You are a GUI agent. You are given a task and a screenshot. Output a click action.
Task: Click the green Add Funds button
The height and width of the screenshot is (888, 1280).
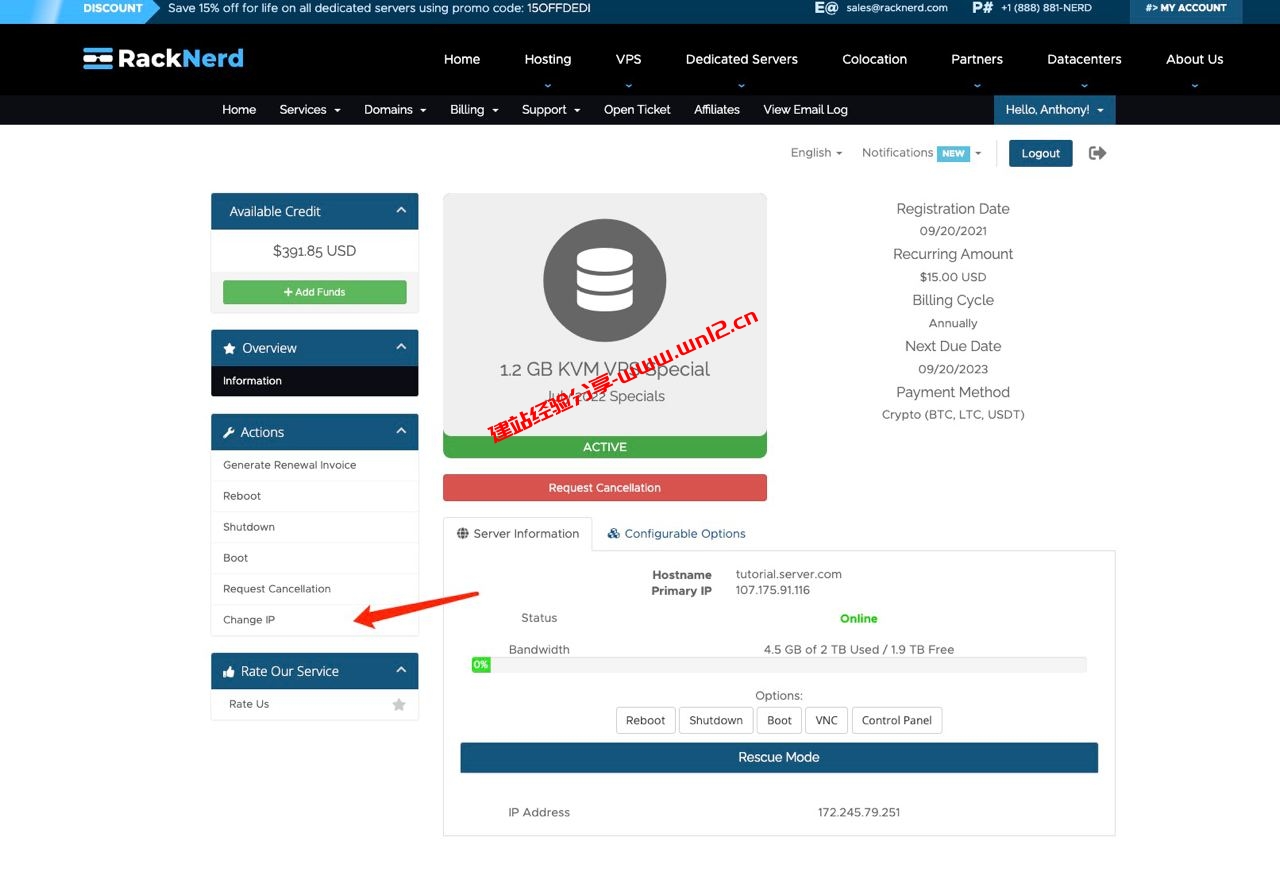point(314,292)
